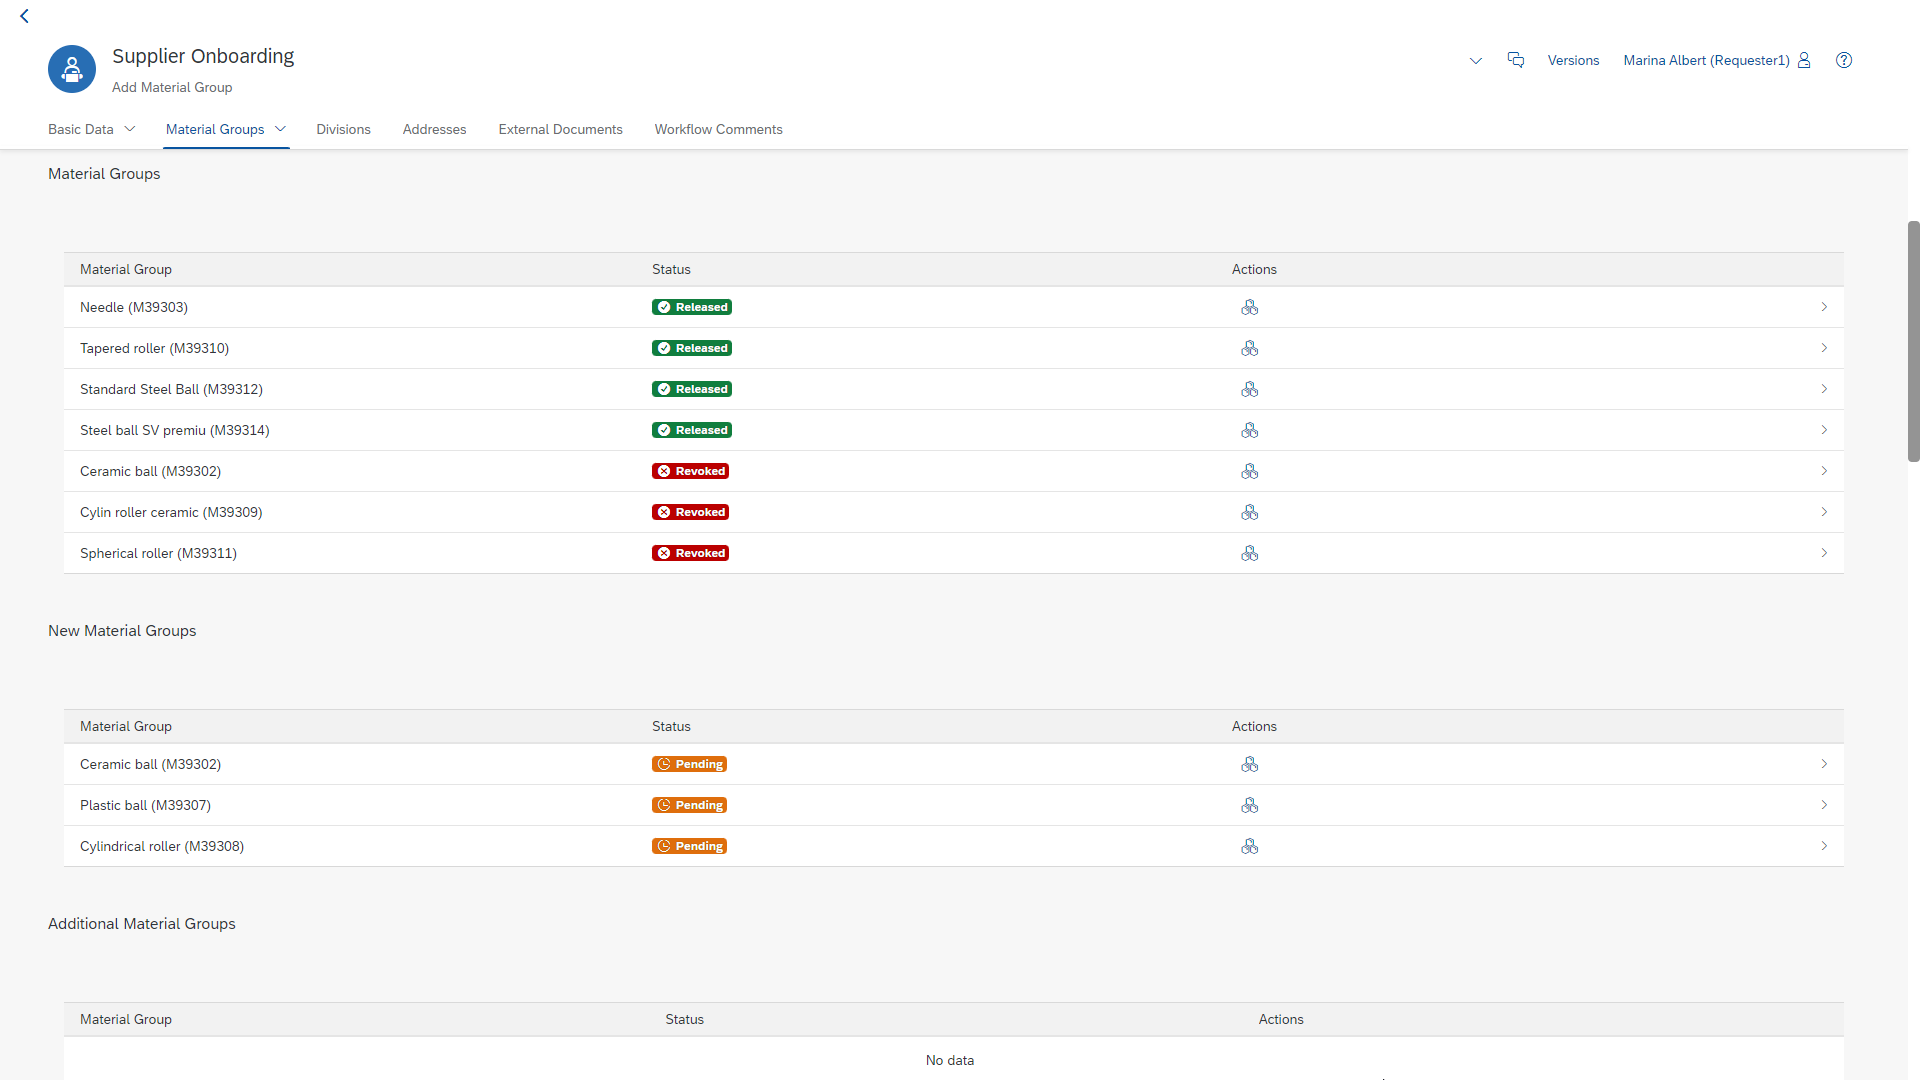Viewport: 1920px width, 1080px height.
Task: Click the Needle (M39303) action icon
Action: (1249, 307)
